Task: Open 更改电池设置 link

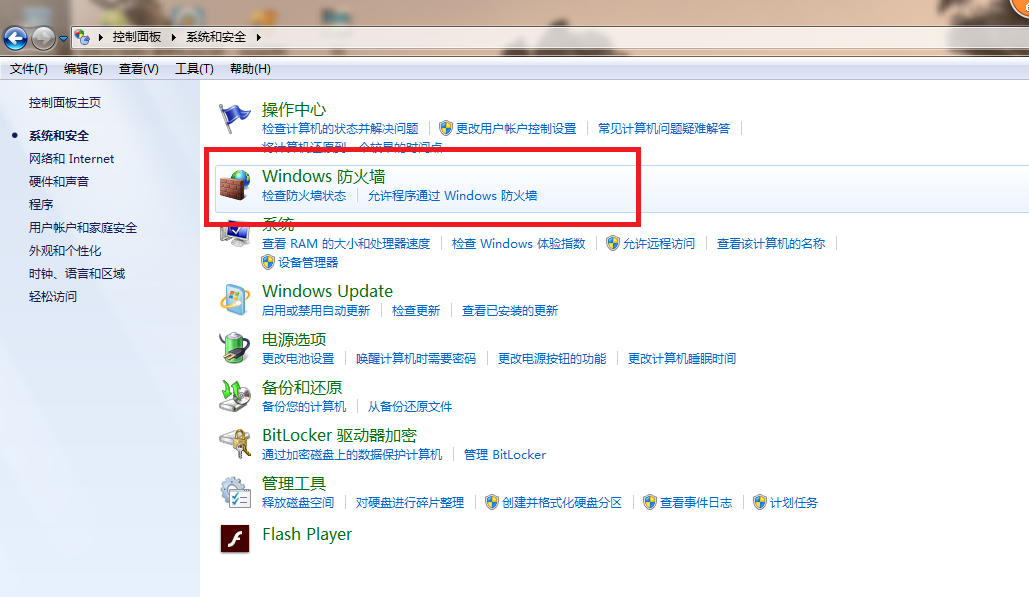Action: click(298, 359)
